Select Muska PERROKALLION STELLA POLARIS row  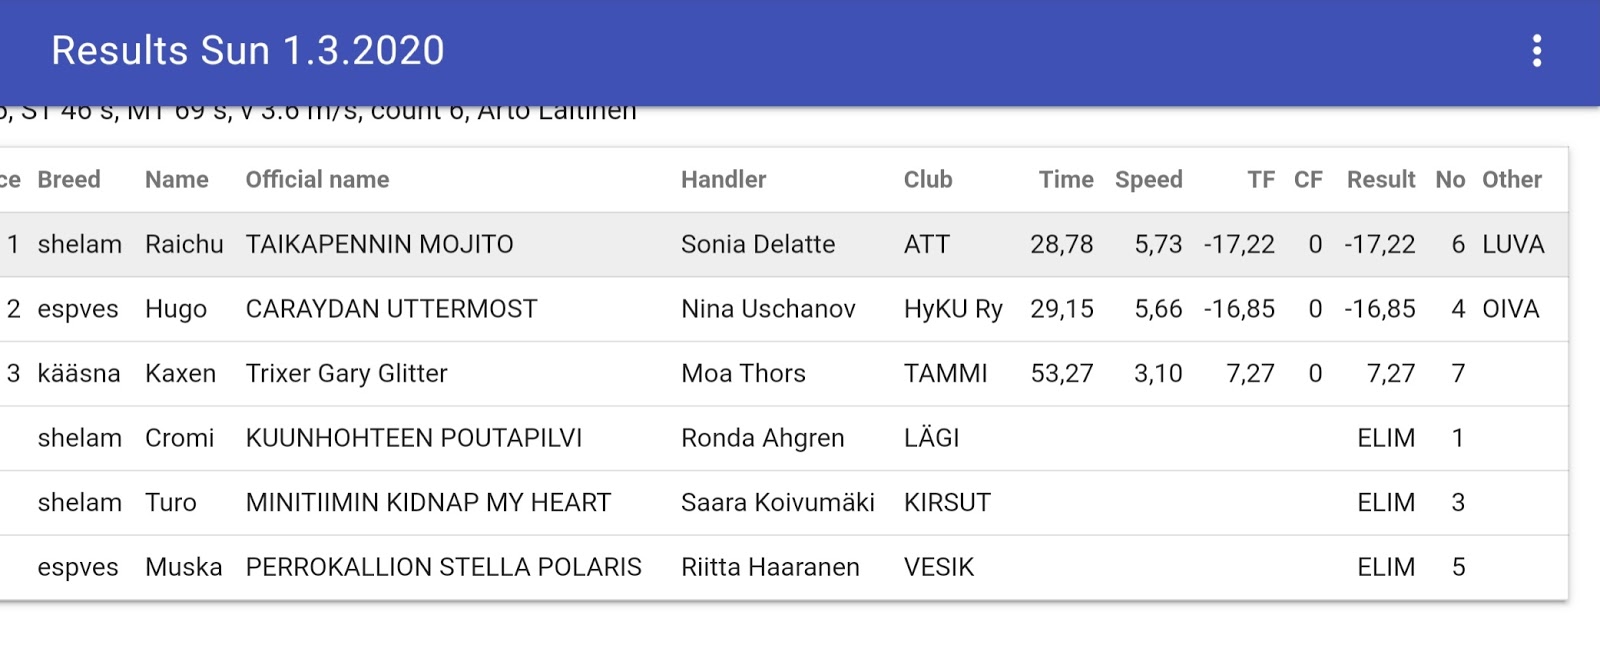point(784,567)
